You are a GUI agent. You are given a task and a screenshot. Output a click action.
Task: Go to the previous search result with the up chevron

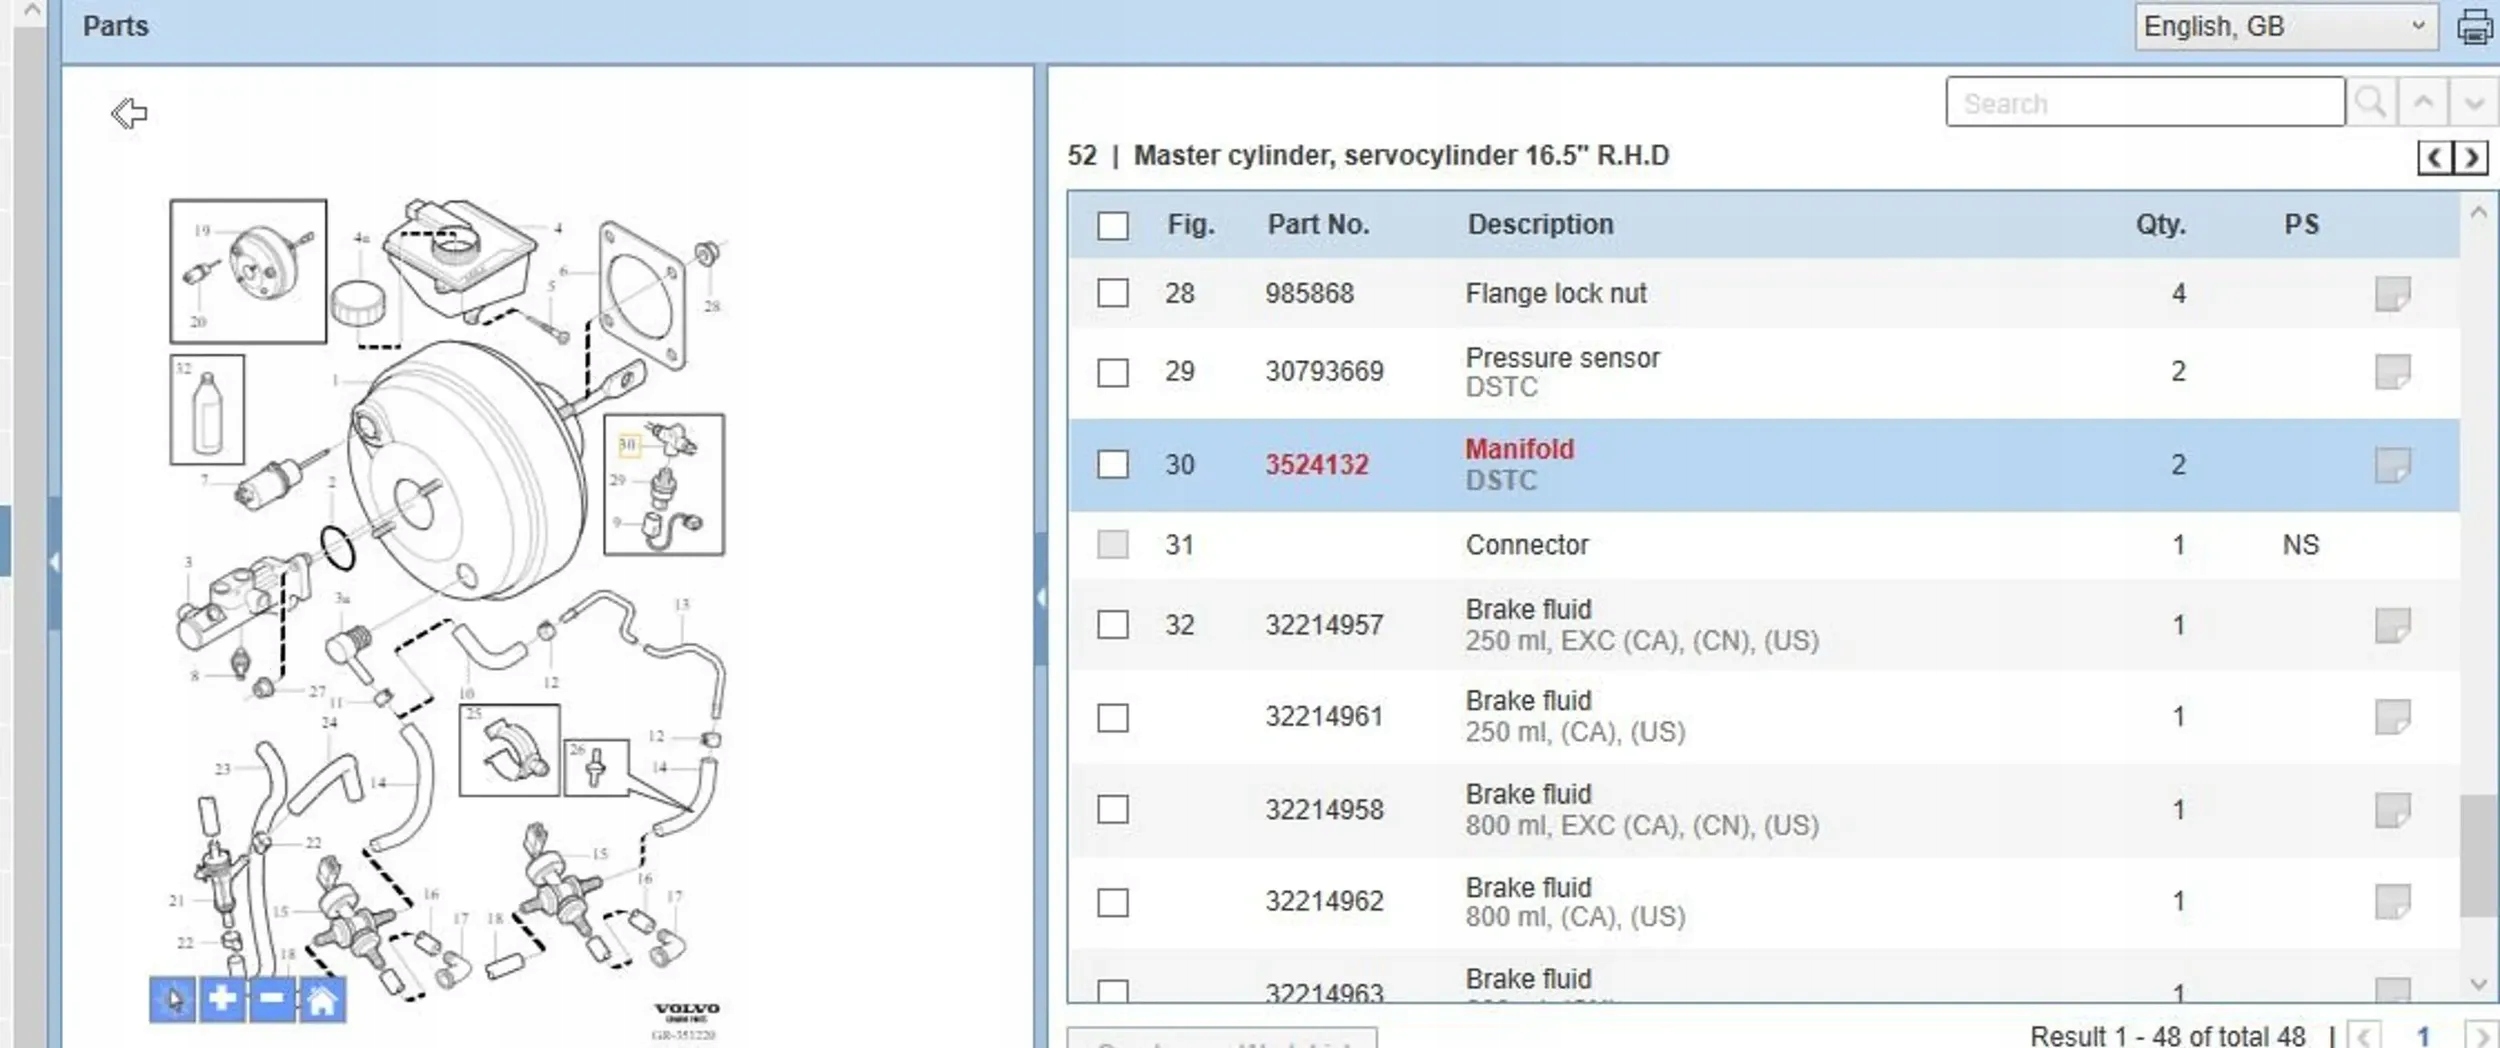(2423, 102)
